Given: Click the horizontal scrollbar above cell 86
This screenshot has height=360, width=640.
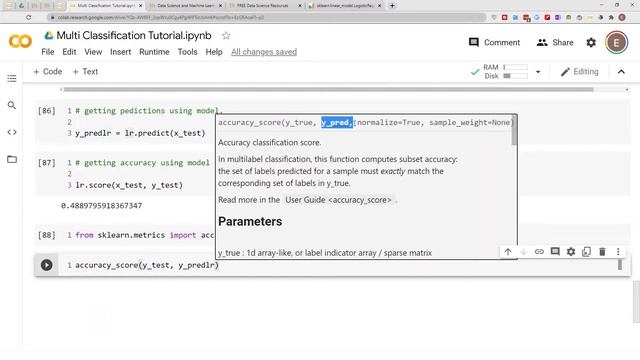Looking at the screenshot, I should tap(329, 89).
